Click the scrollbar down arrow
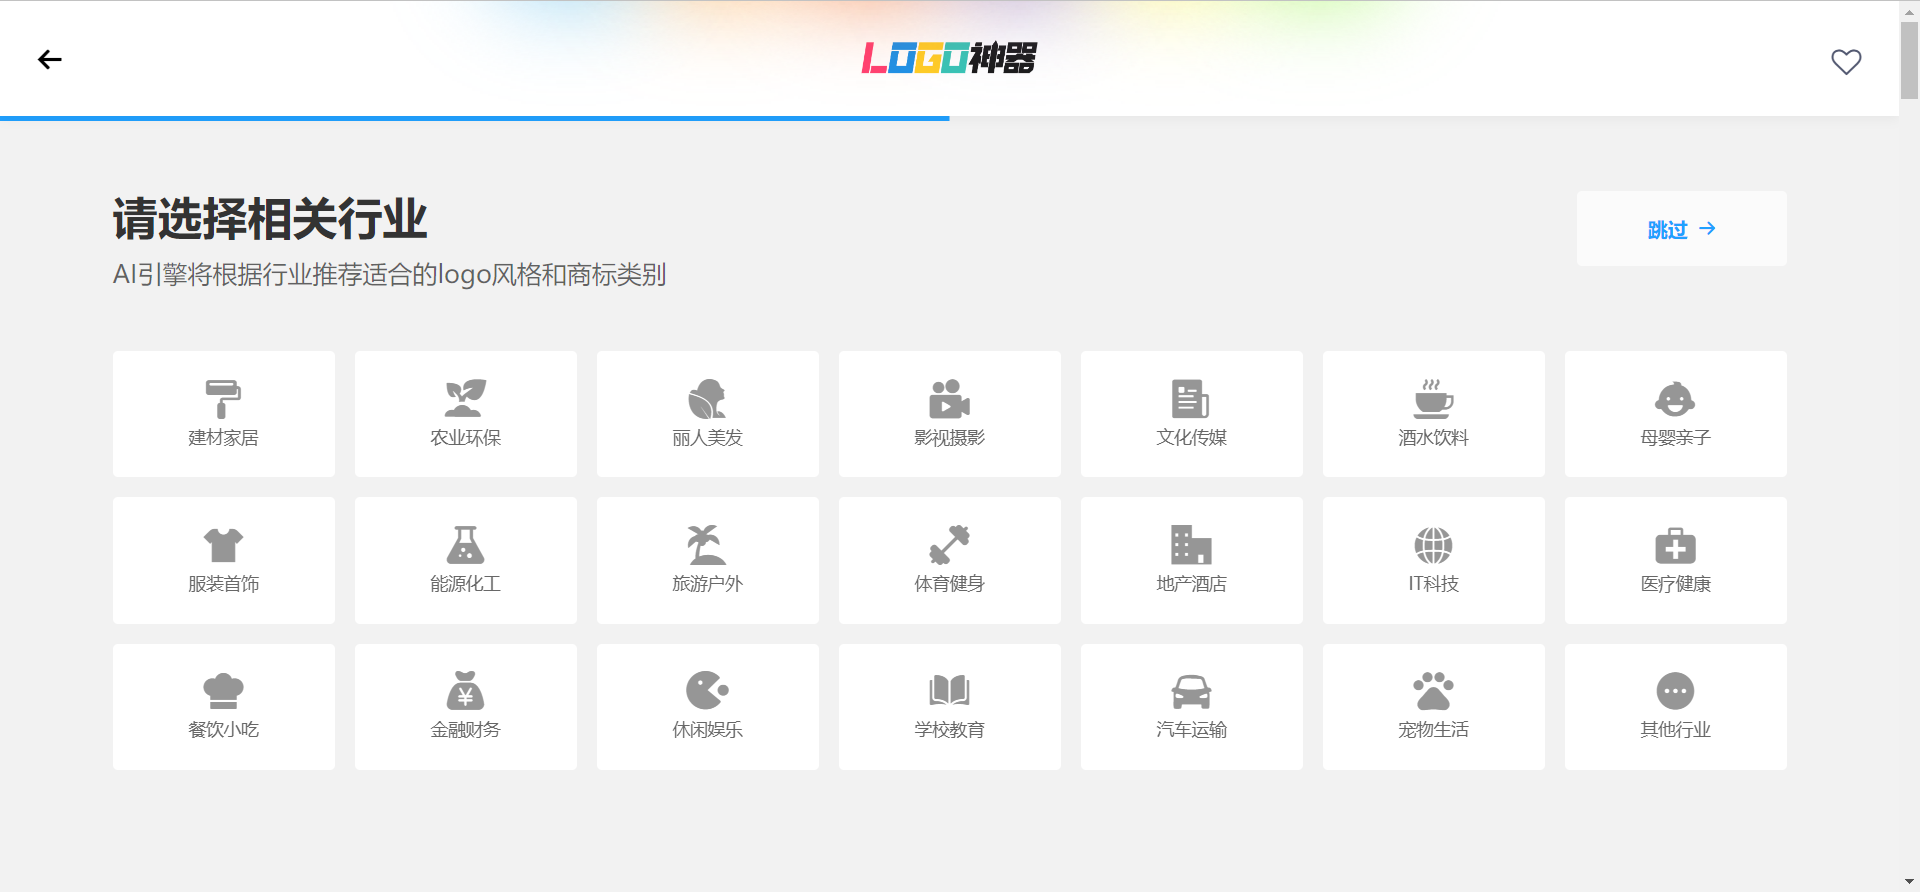This screenshot has width=1920, height=892. 1909,882
